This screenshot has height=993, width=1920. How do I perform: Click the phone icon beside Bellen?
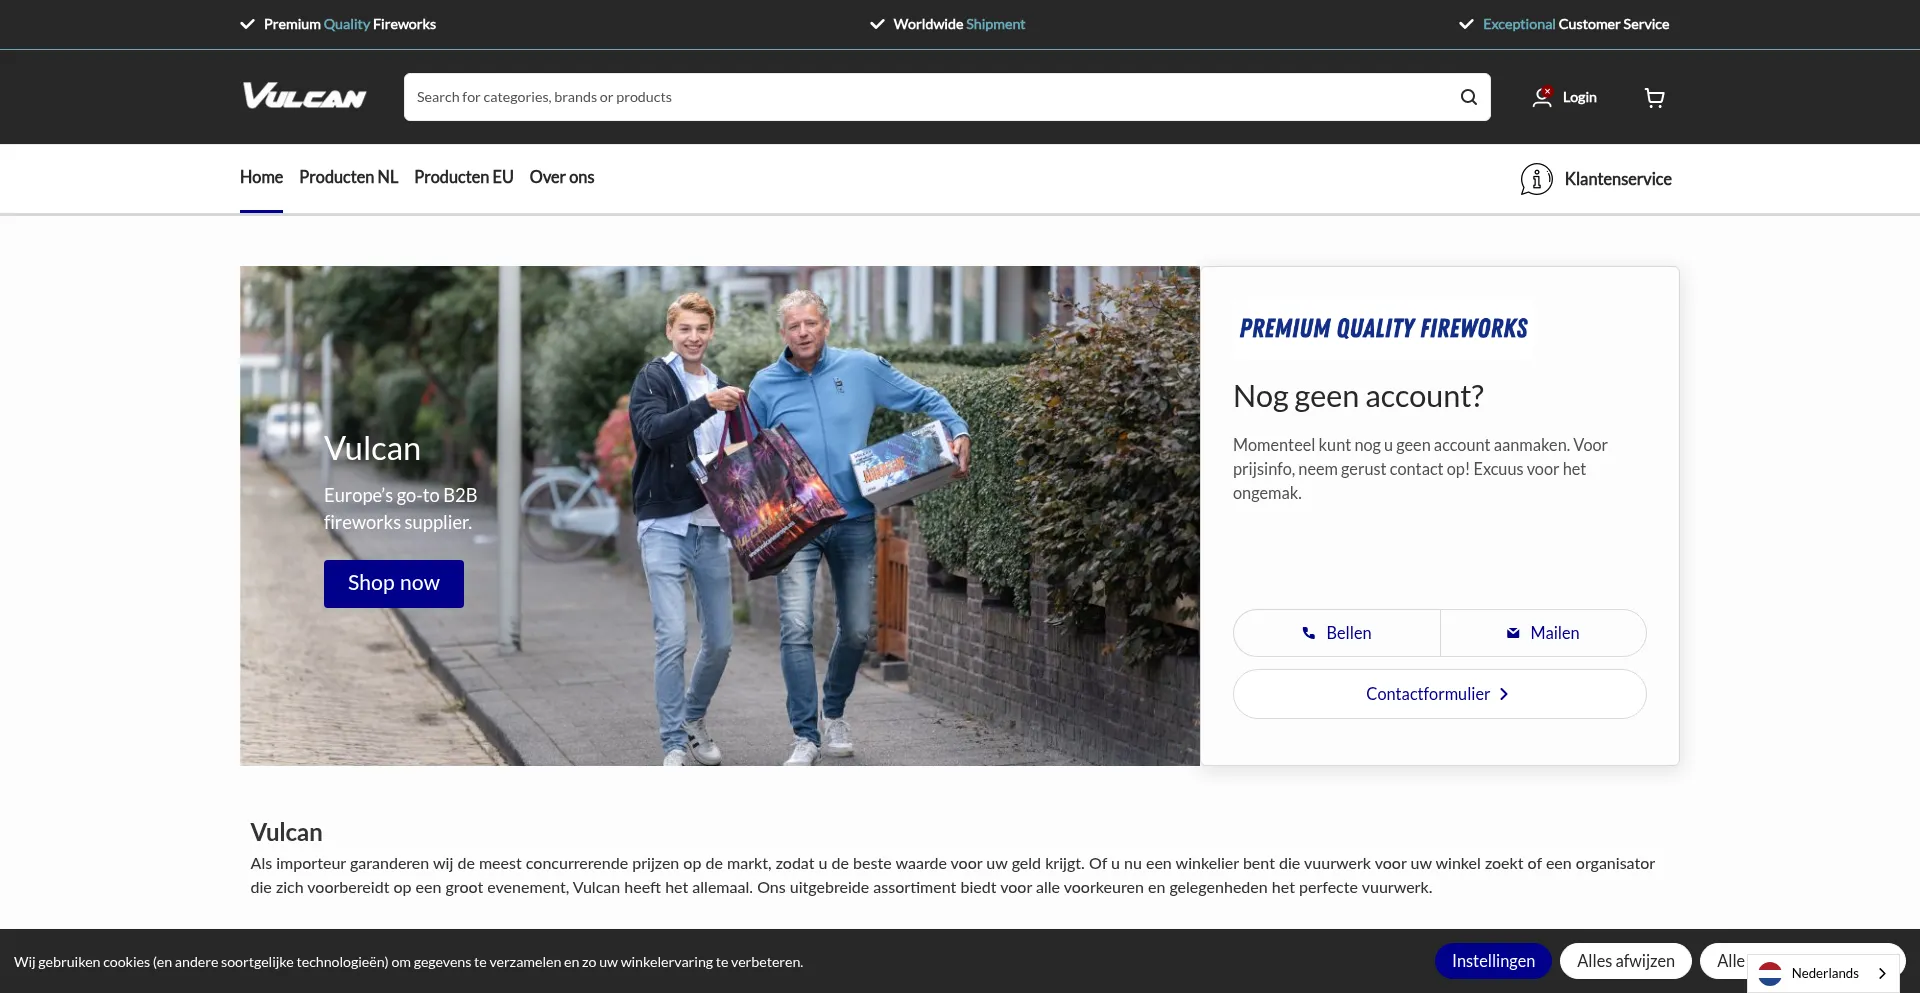point(1308,633)
